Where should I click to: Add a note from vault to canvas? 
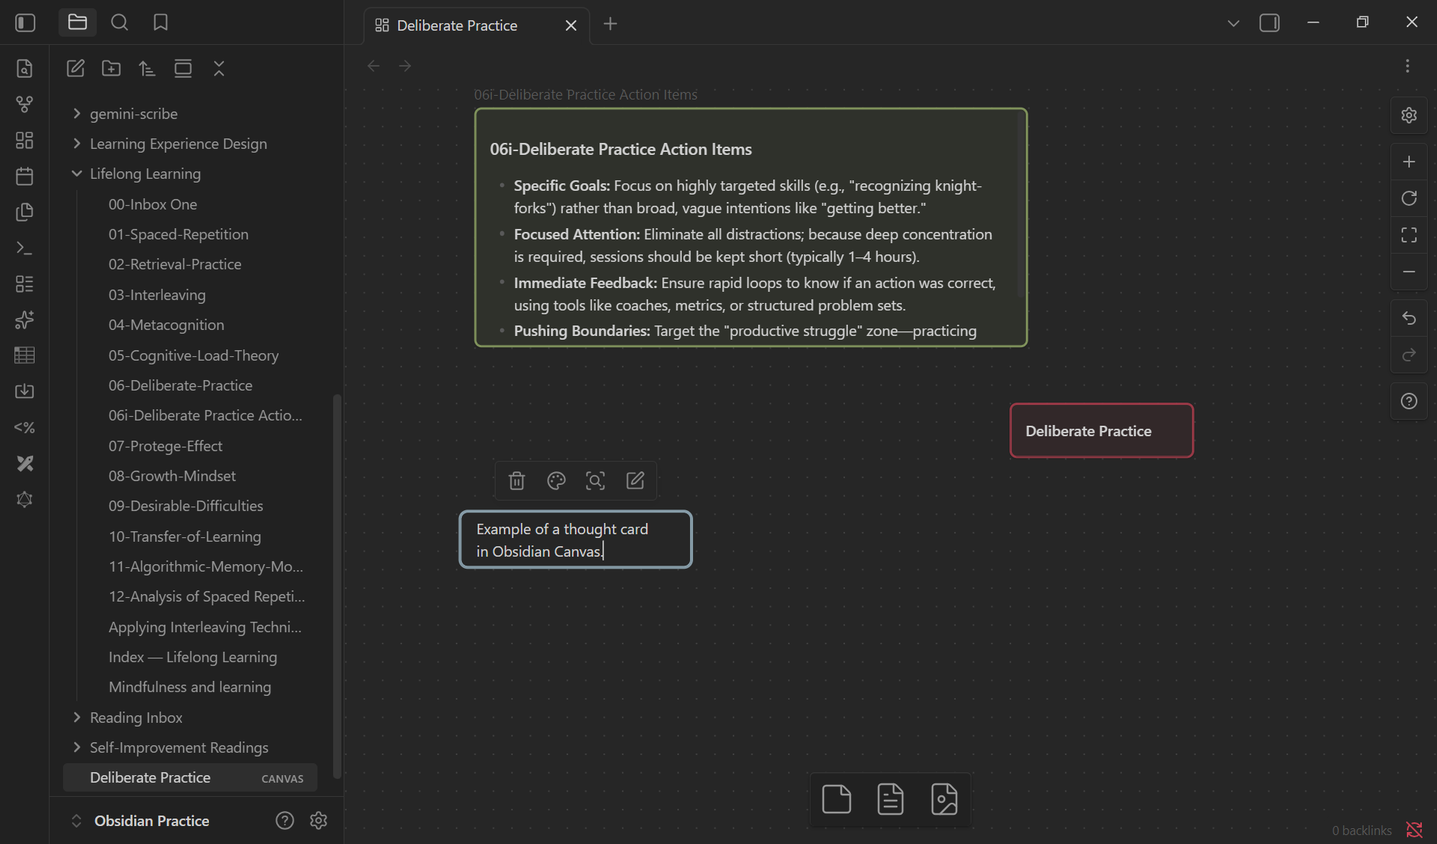tap(890, 799)
